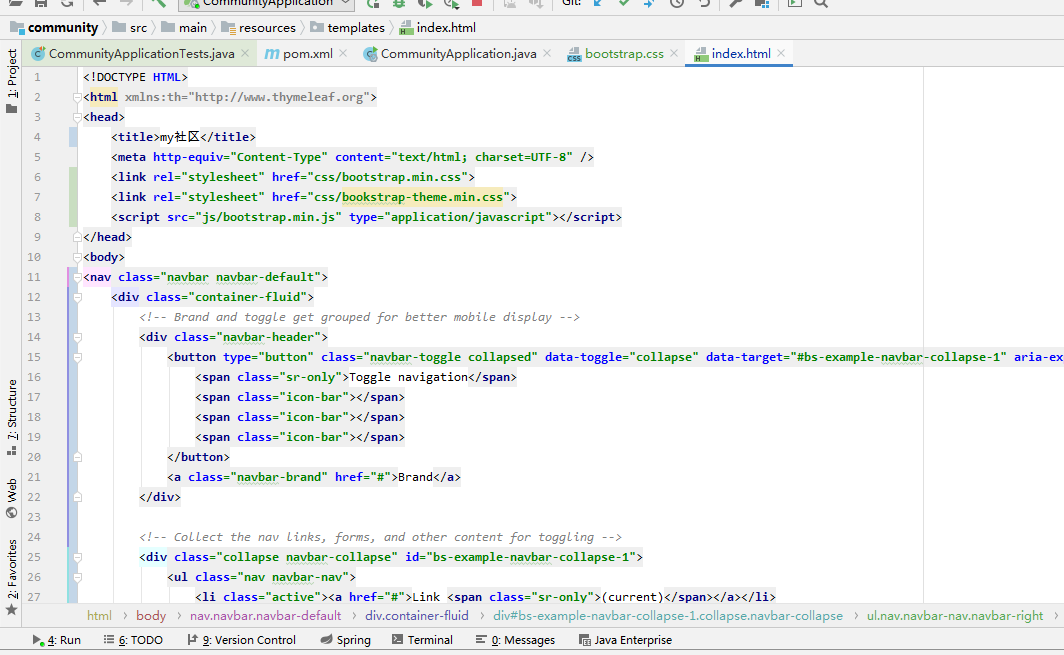1064x655 pixels.
Task: Click Toggle navigation span text
Action: click(x=408, y=377)
